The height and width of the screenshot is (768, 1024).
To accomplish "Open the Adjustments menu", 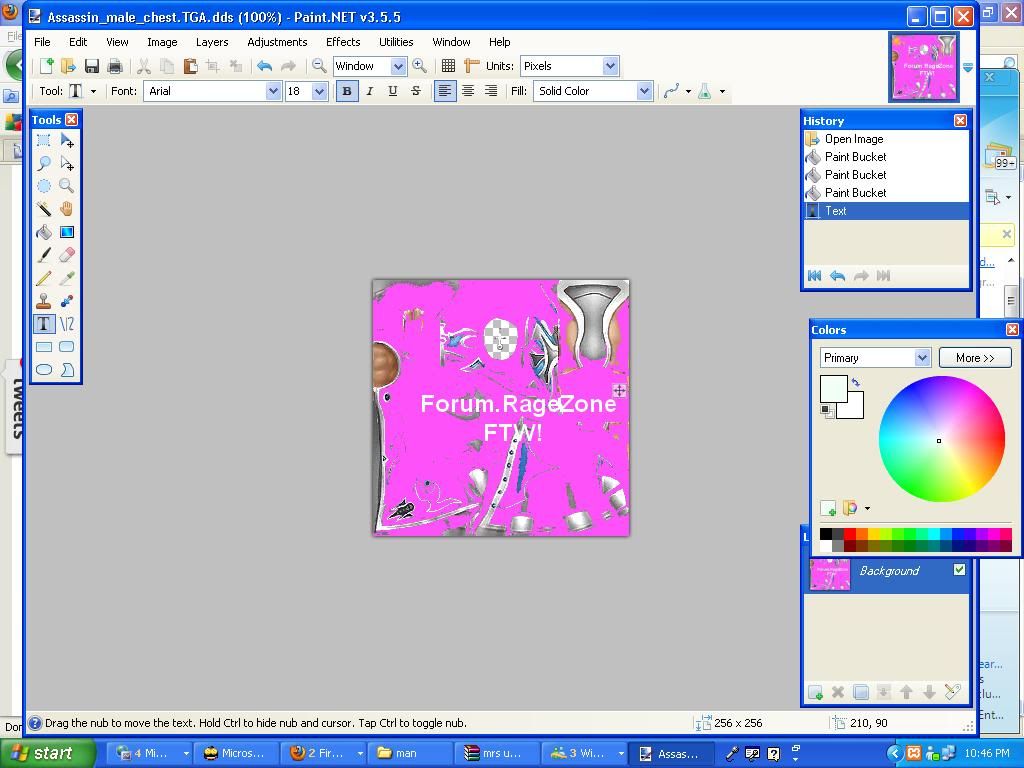I will (x=277, y=42).
